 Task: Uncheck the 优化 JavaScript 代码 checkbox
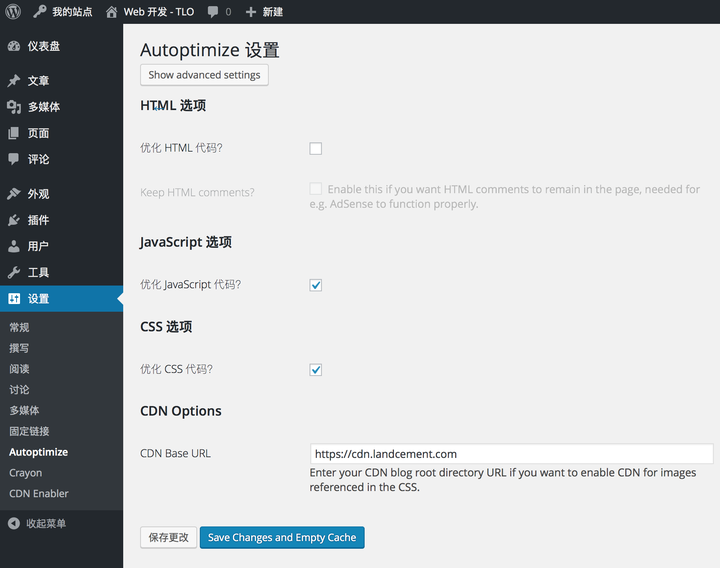point(316,285)
